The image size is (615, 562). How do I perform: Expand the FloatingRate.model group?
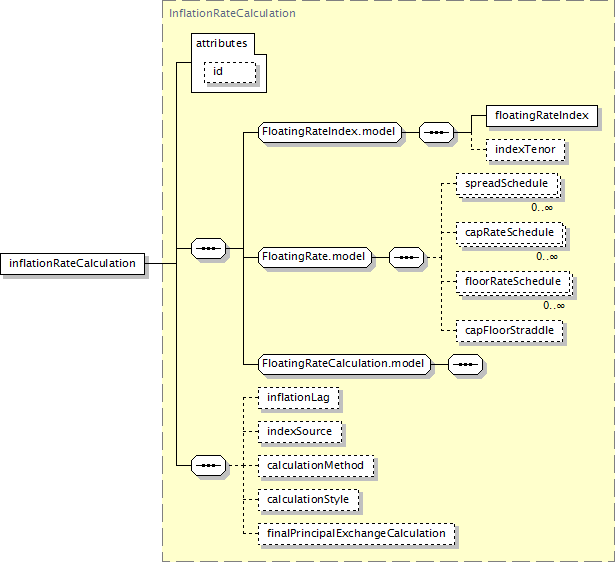[x=315, y=257]
